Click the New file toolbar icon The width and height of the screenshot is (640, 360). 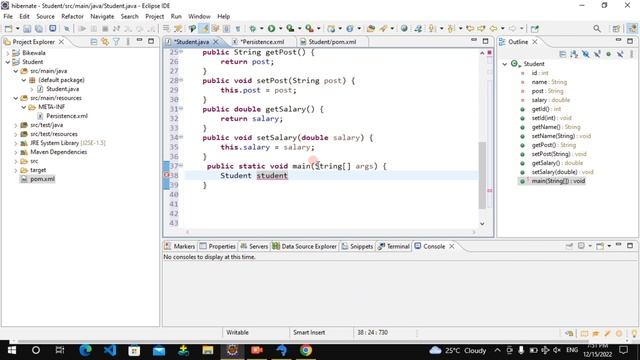coord(8,29)
